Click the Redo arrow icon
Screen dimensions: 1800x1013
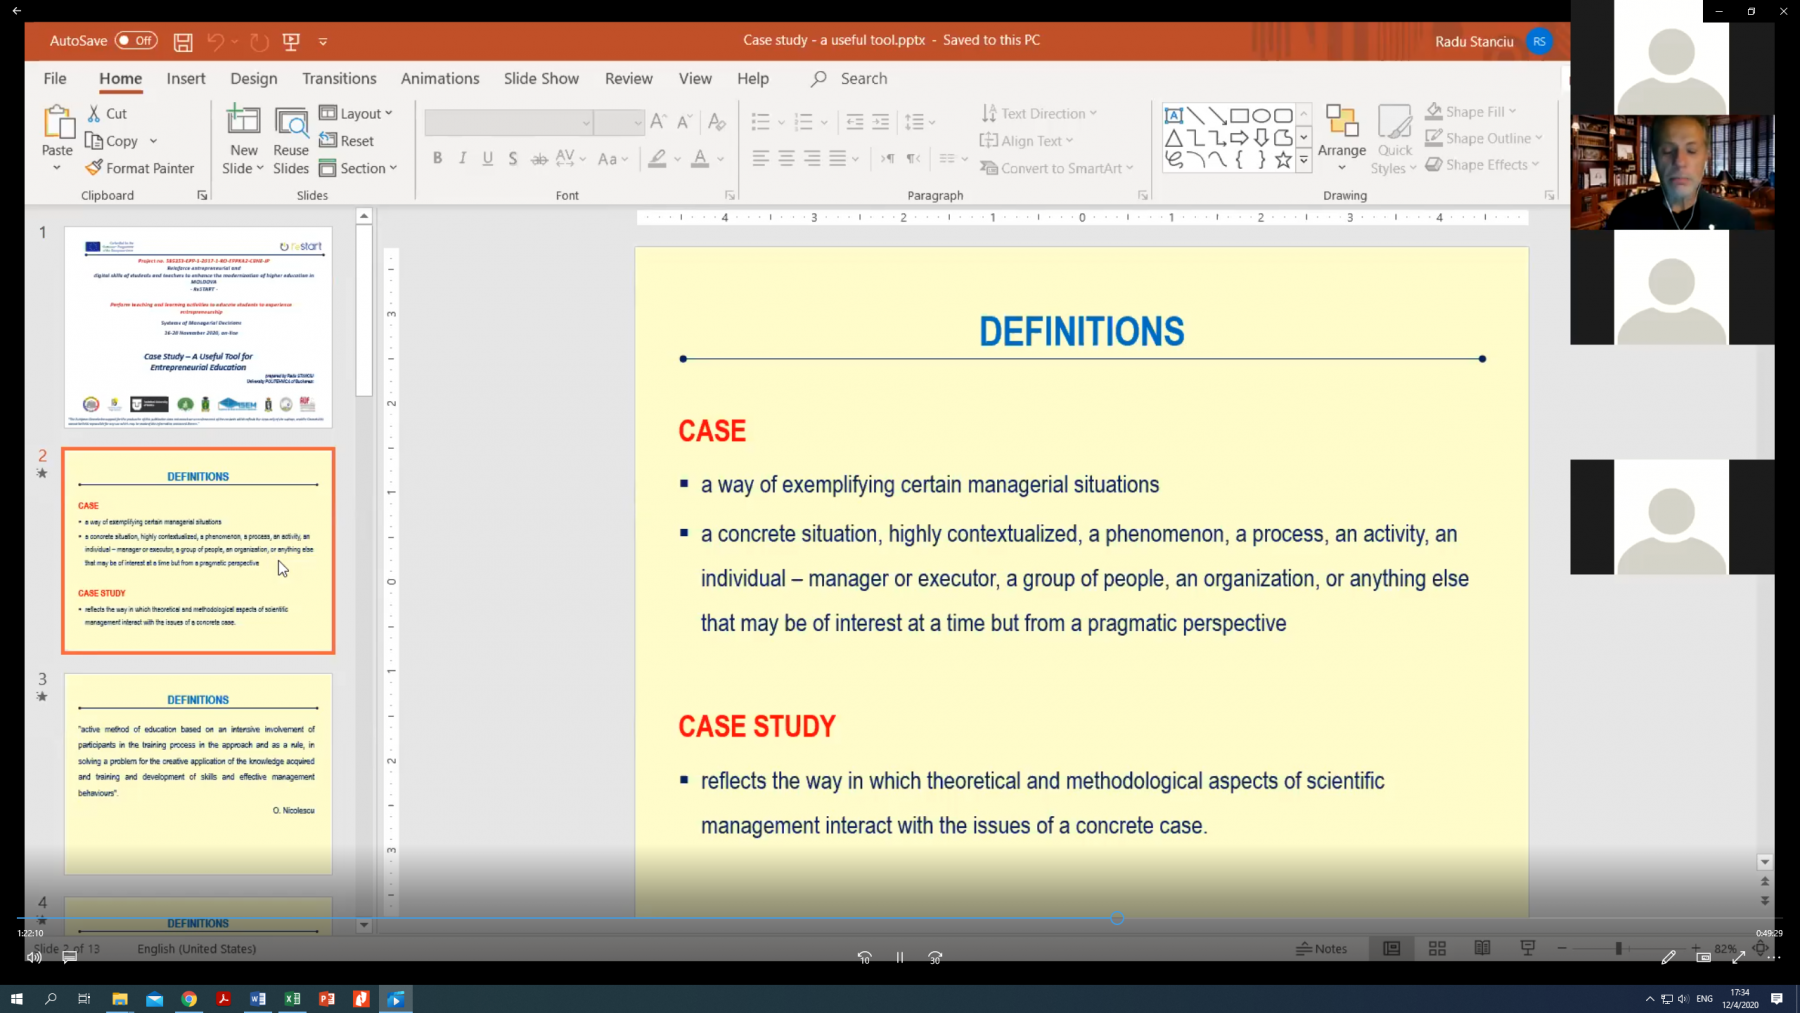point(259,42)
